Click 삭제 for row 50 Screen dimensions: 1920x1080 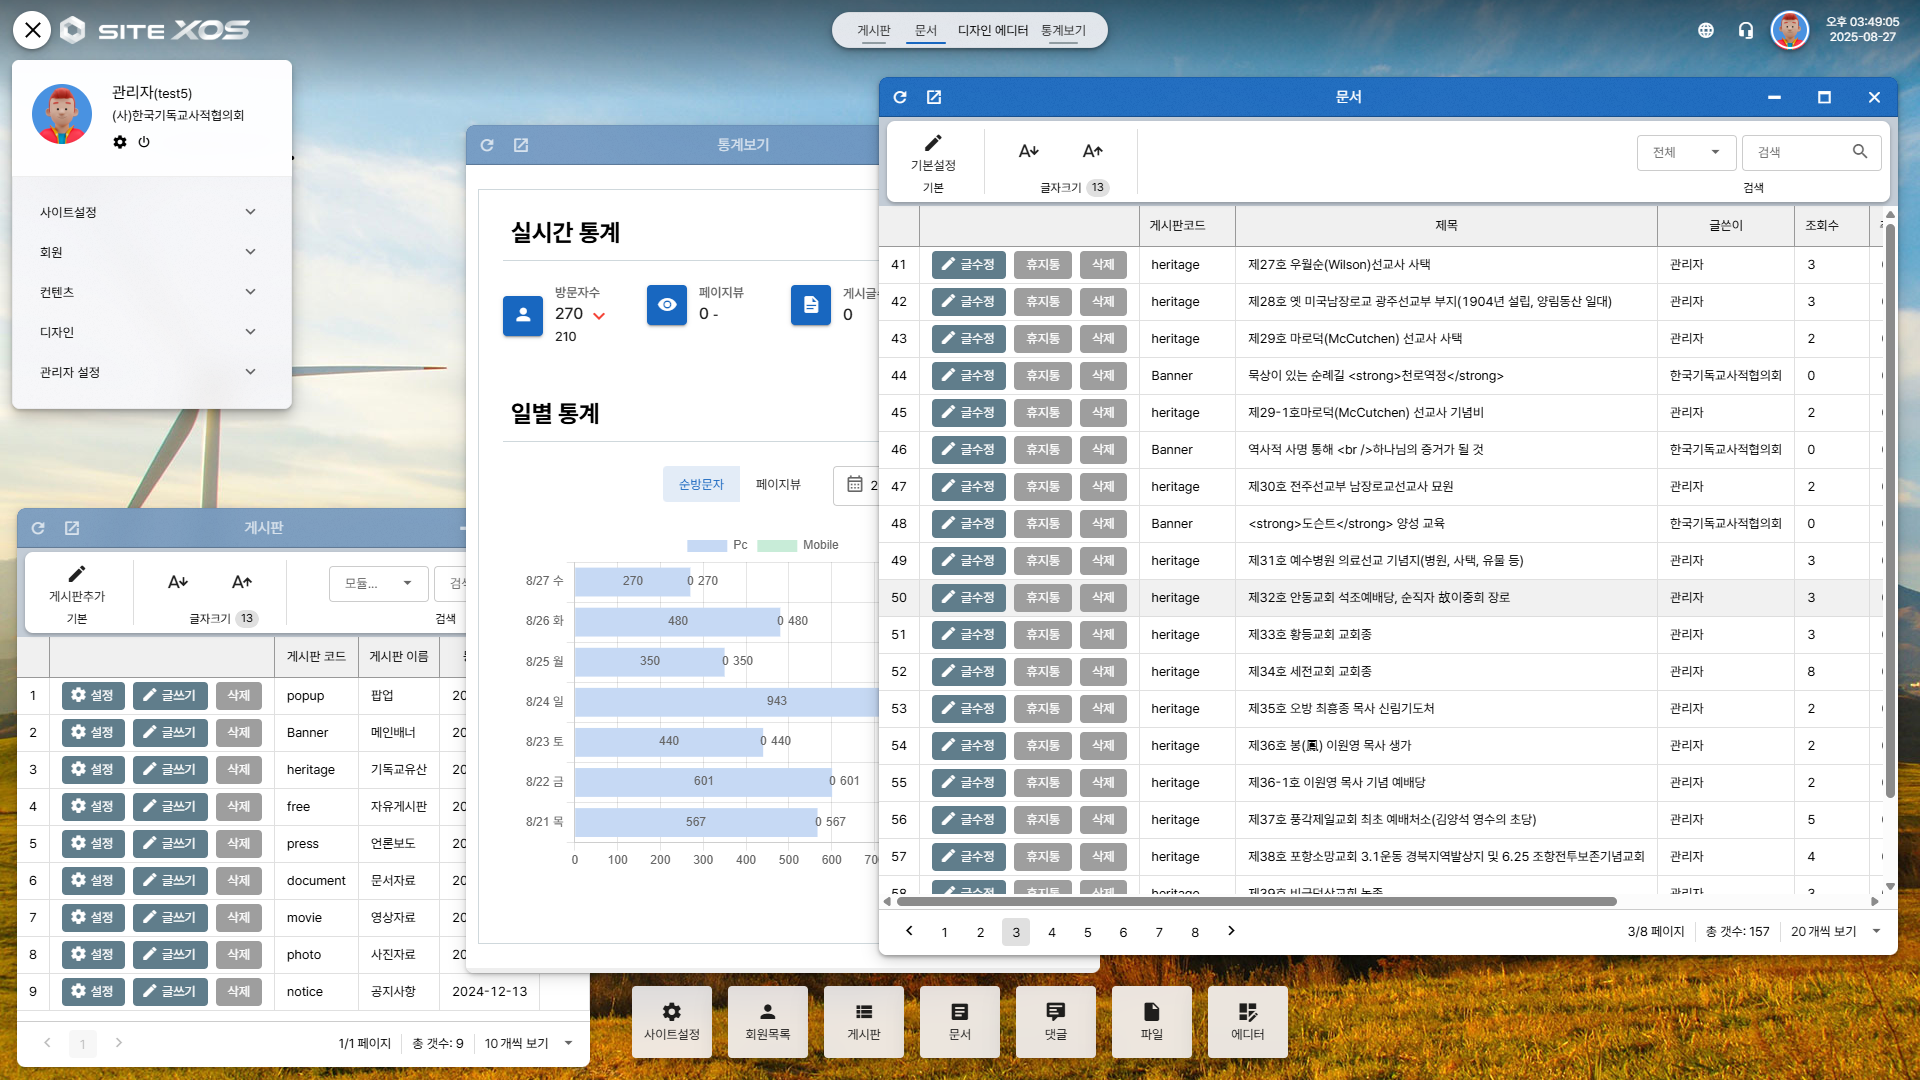tap(1103, 598)
